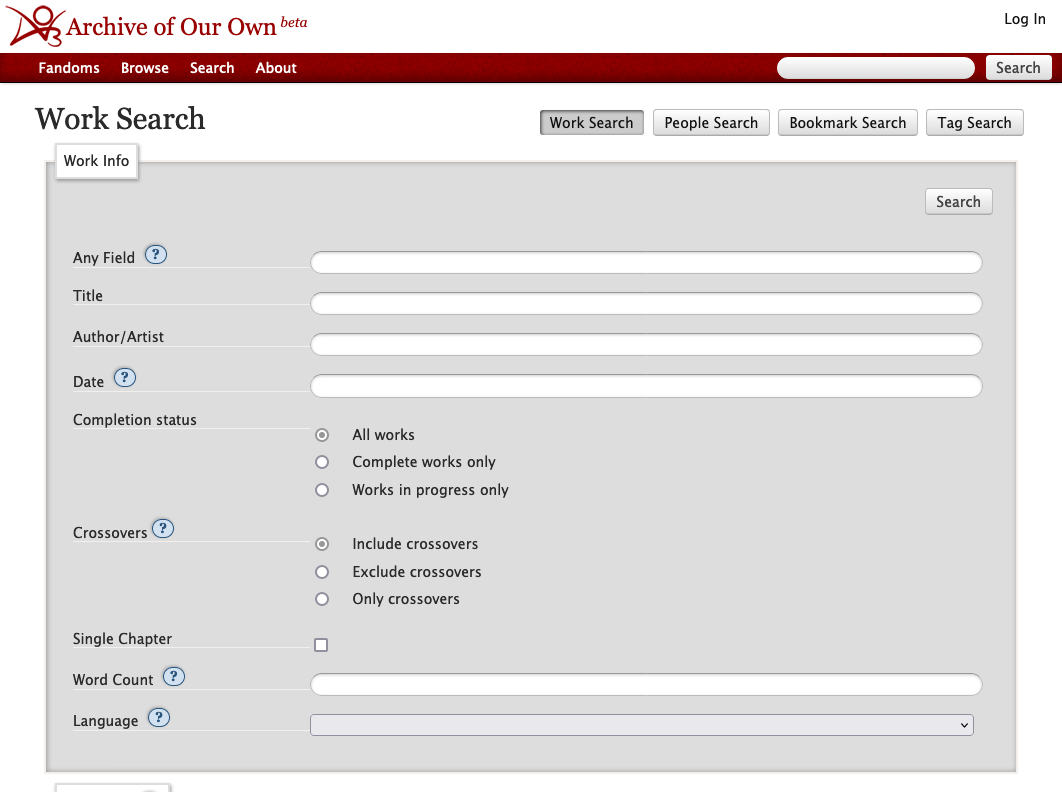Open the Any Field help icon
Screen dimensions: 1062x792
click(155, 255)
